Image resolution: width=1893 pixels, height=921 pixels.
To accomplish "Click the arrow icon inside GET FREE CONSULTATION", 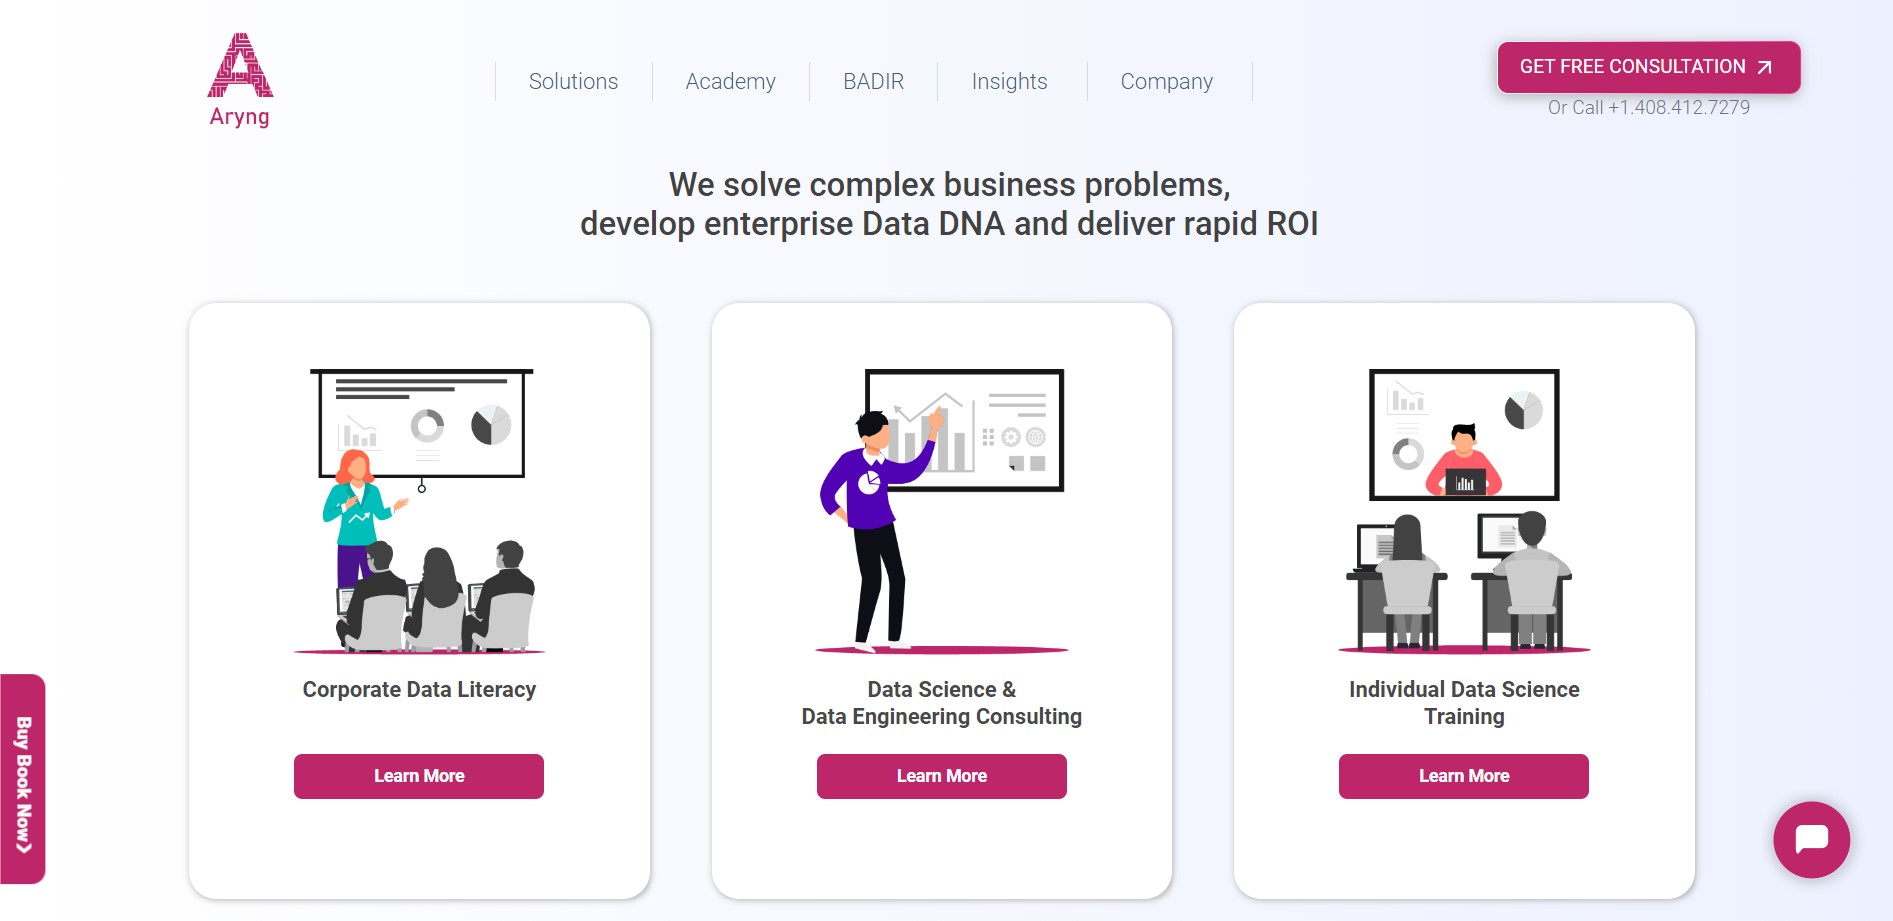I will pyautogui.click(x=1763, y=67).
